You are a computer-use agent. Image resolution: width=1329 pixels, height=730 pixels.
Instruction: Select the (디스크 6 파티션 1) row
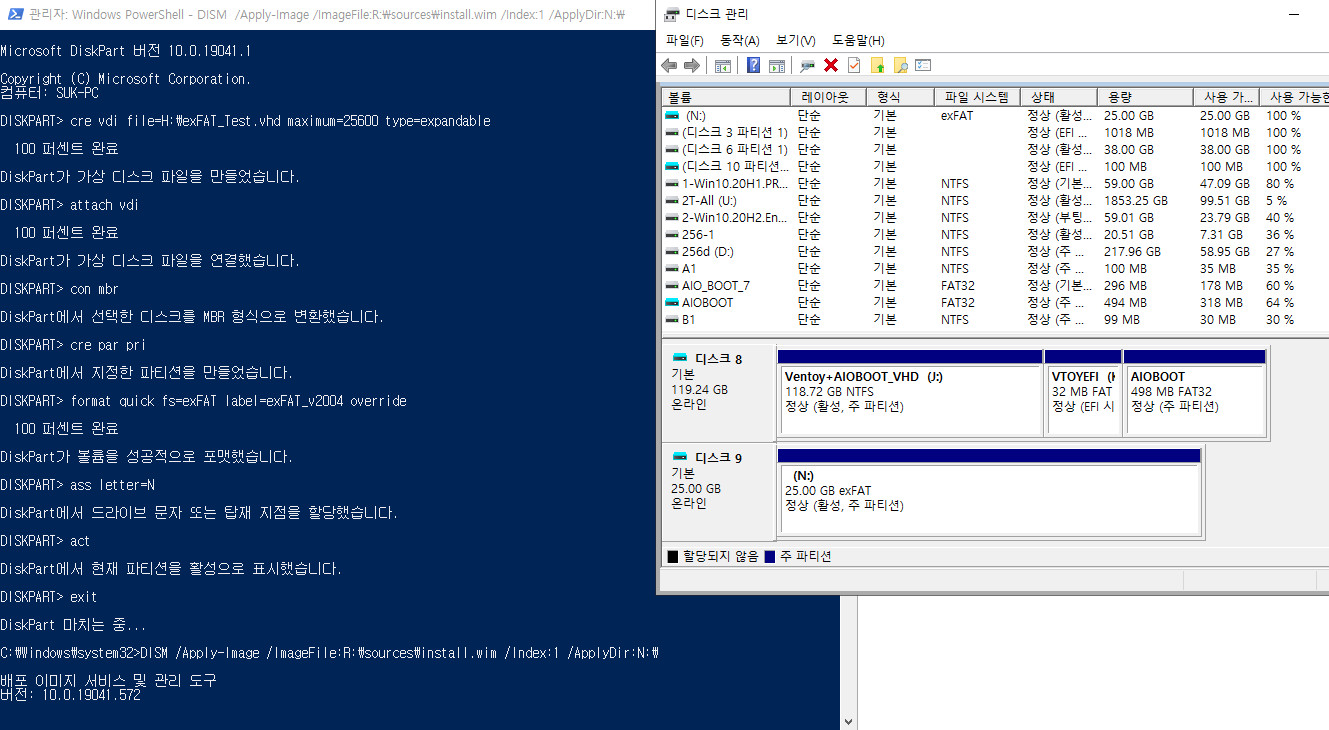point(995,149)
